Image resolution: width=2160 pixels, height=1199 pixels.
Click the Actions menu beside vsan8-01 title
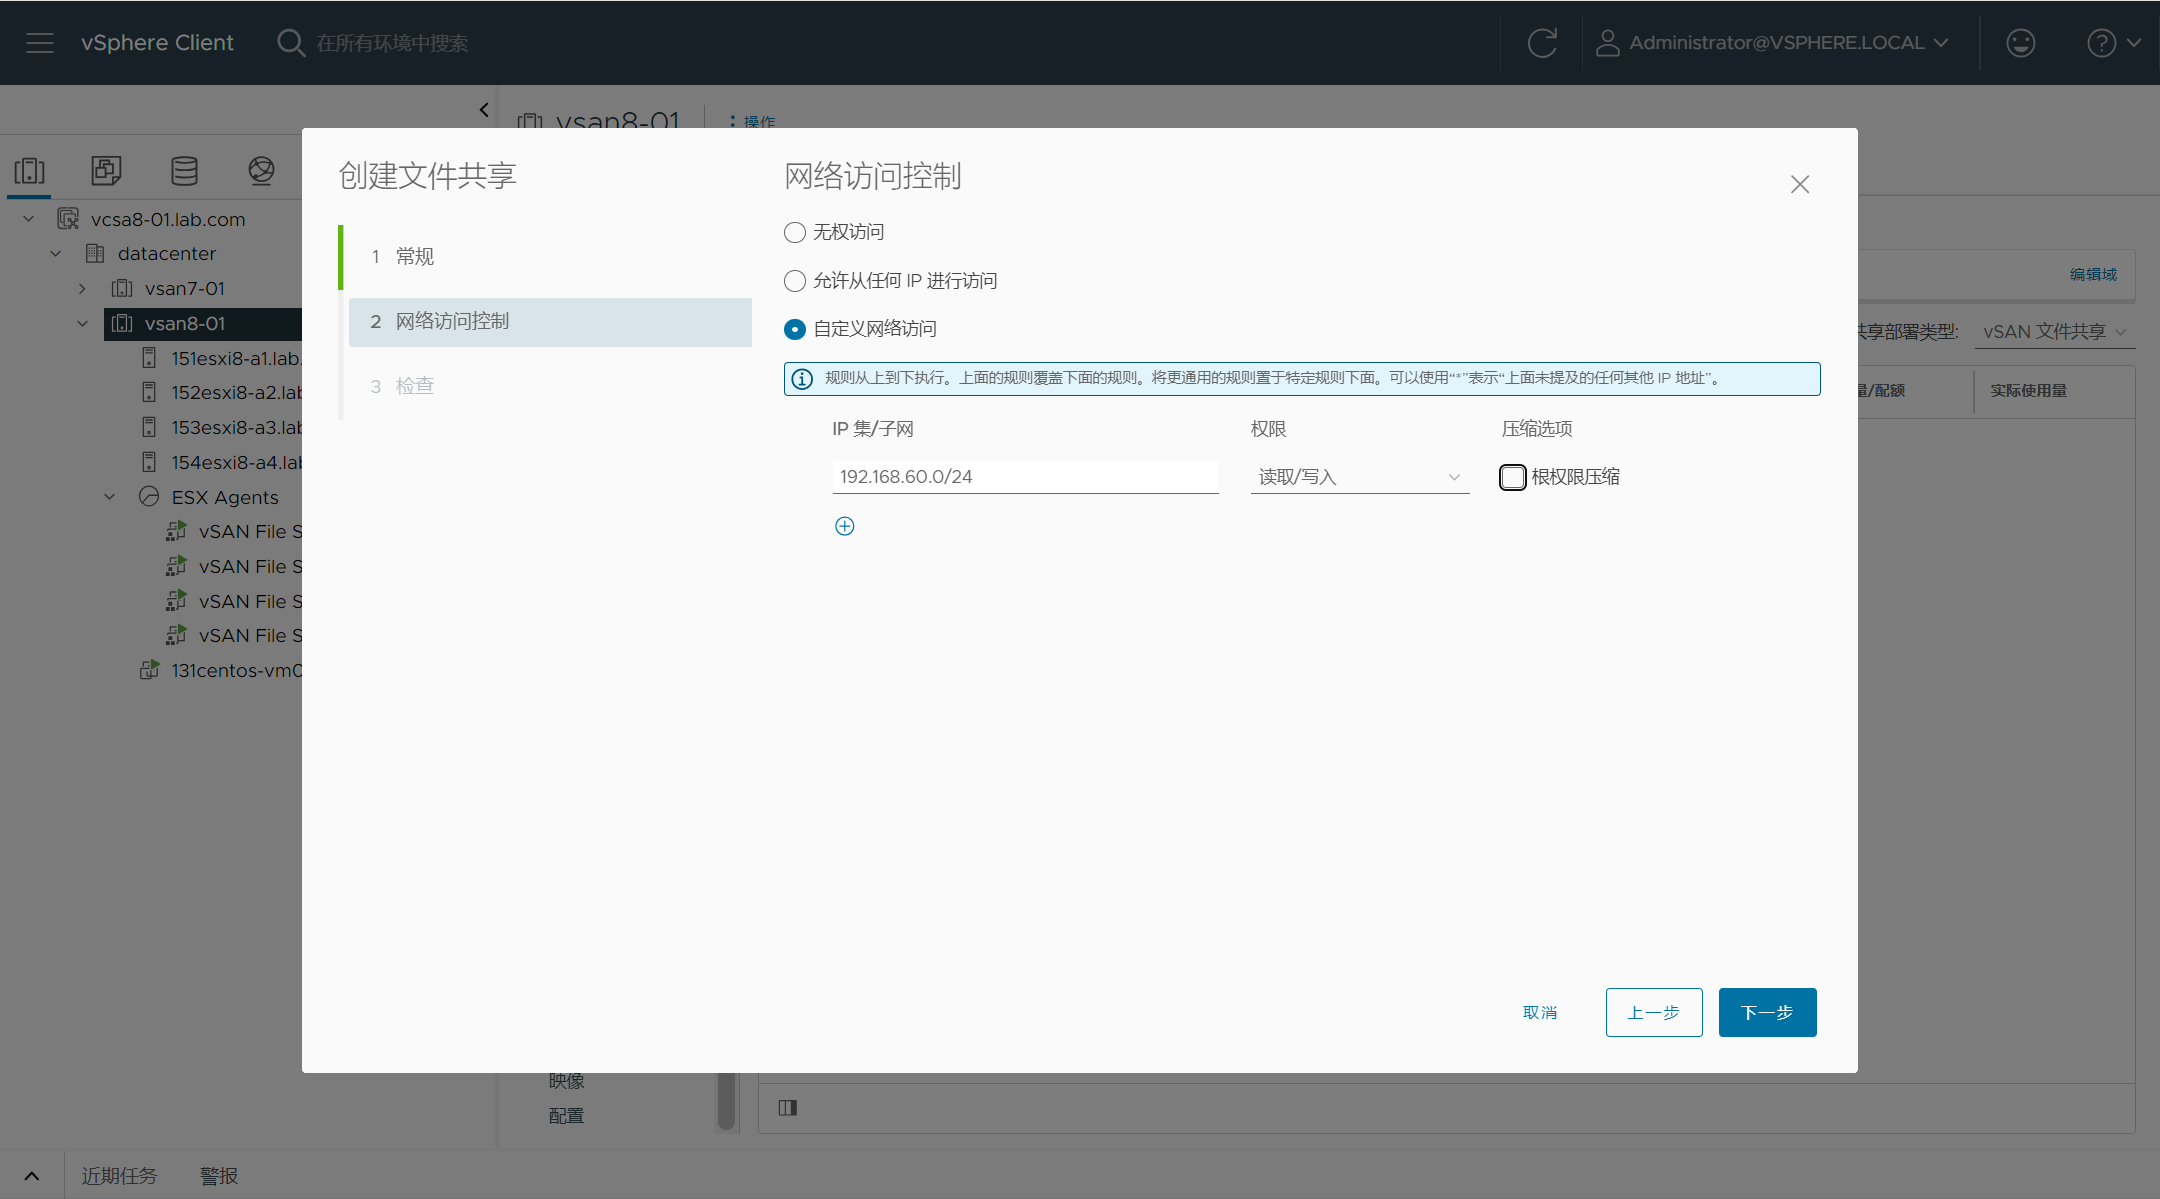tap(753, 121)
